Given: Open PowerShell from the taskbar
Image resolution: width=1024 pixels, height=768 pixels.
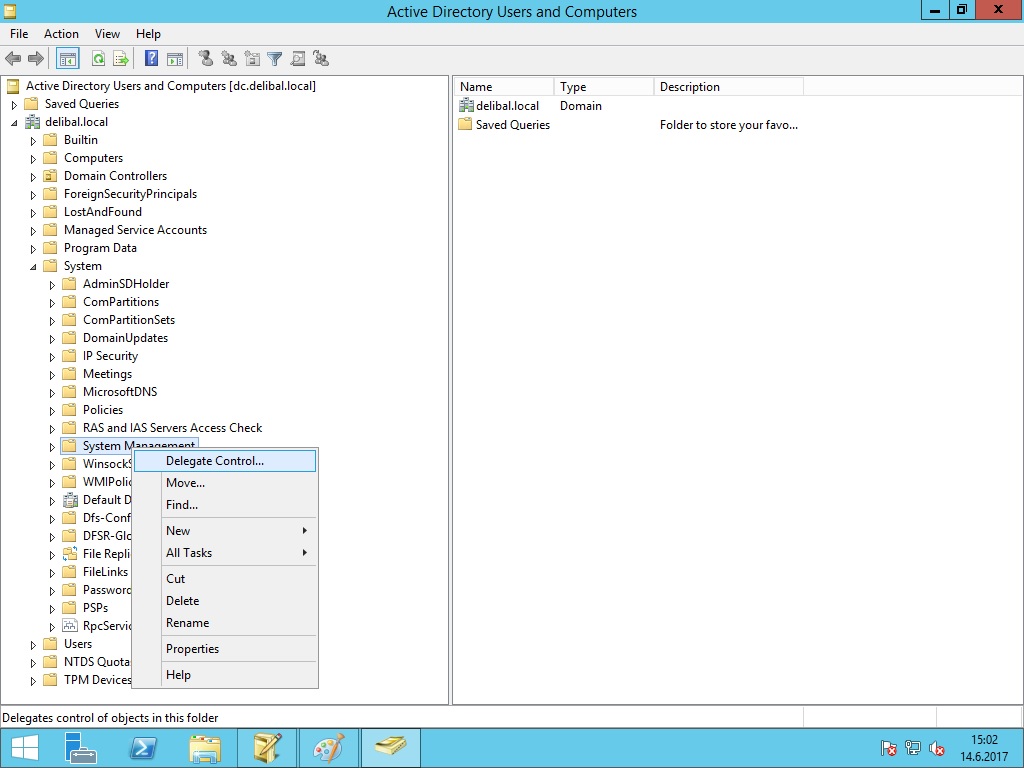Looking at the screenshot, I should point(143,748).
